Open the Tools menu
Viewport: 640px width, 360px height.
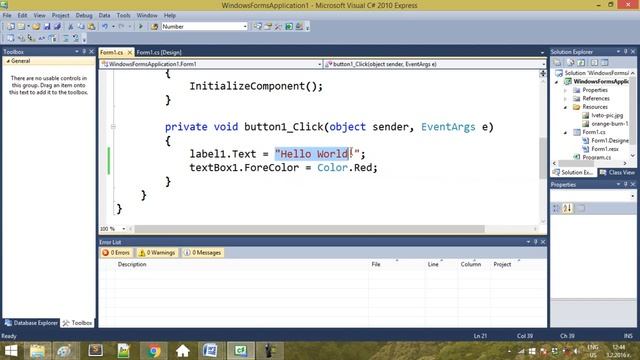coord(123,15)
